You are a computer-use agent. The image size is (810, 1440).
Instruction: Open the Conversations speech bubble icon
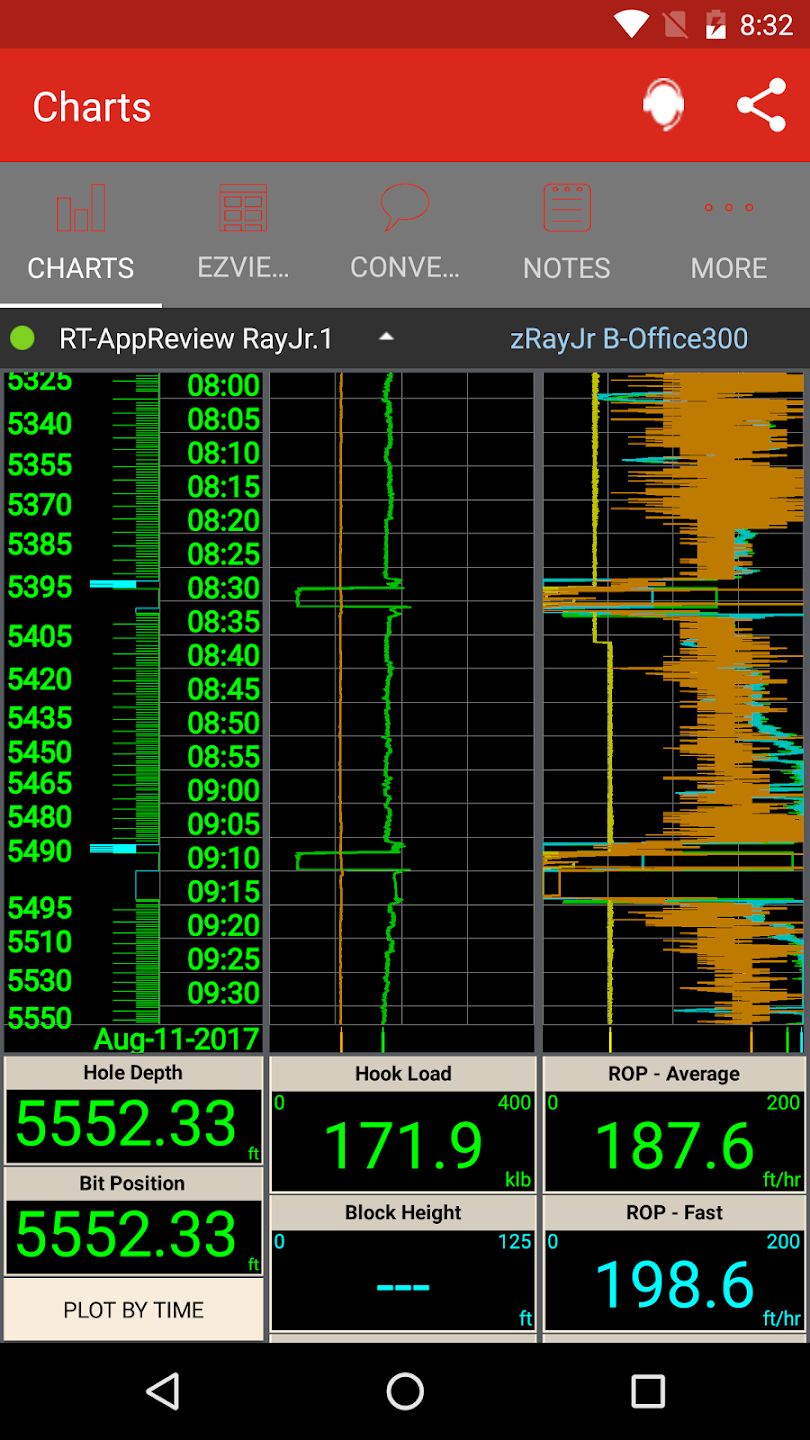[405, 208]
